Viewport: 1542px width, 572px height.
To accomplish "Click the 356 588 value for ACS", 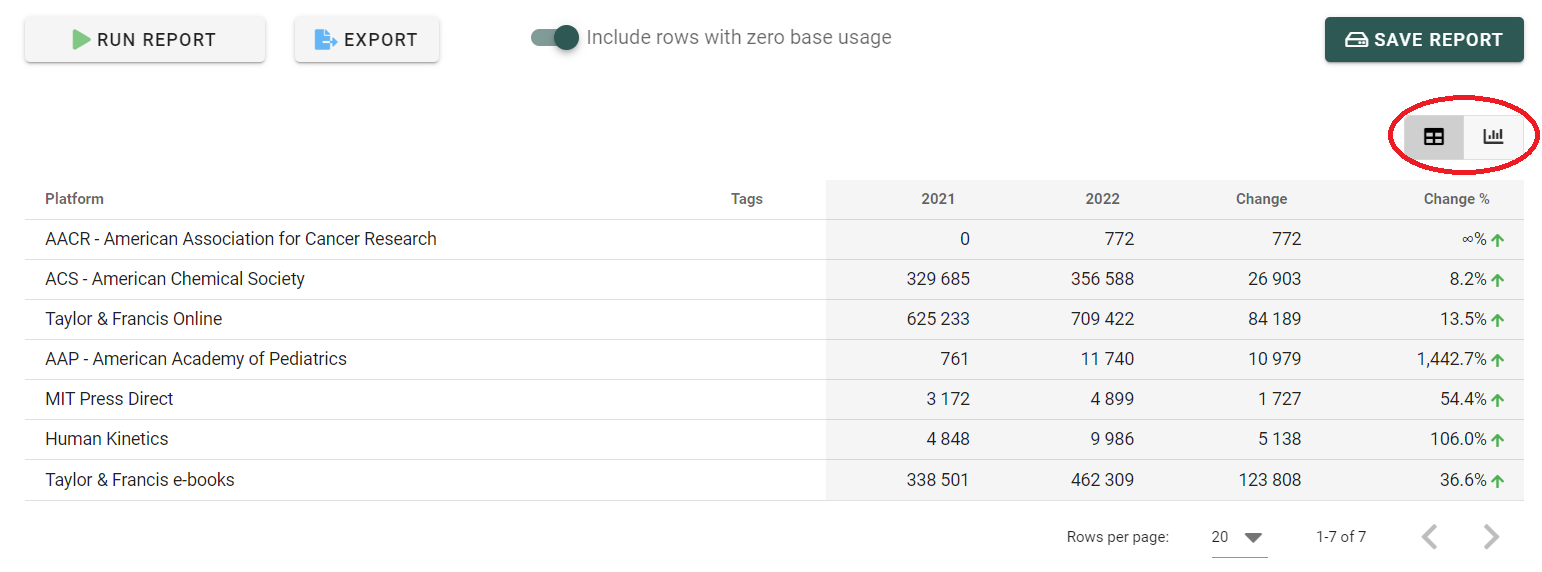I will point(1102,279).
